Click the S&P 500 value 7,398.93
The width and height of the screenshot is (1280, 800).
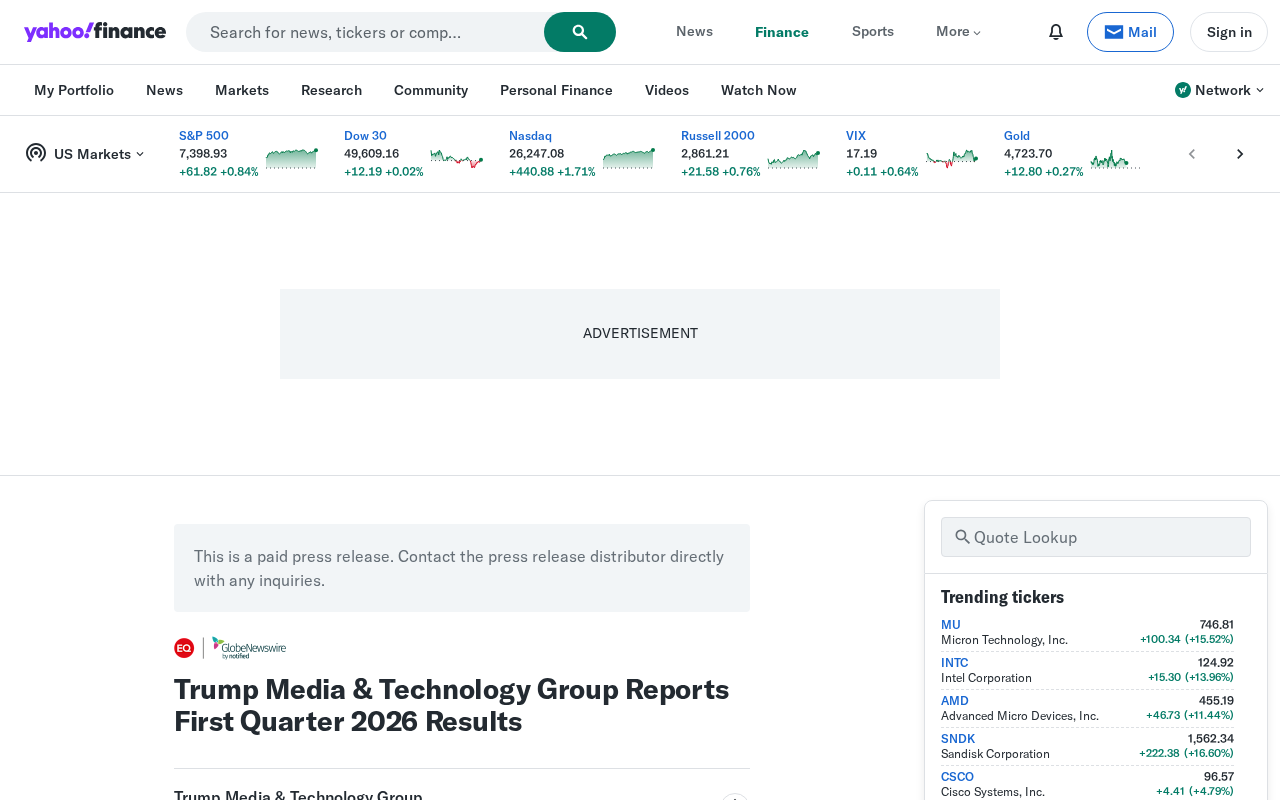pyautogui.click(x=203, y=154)
